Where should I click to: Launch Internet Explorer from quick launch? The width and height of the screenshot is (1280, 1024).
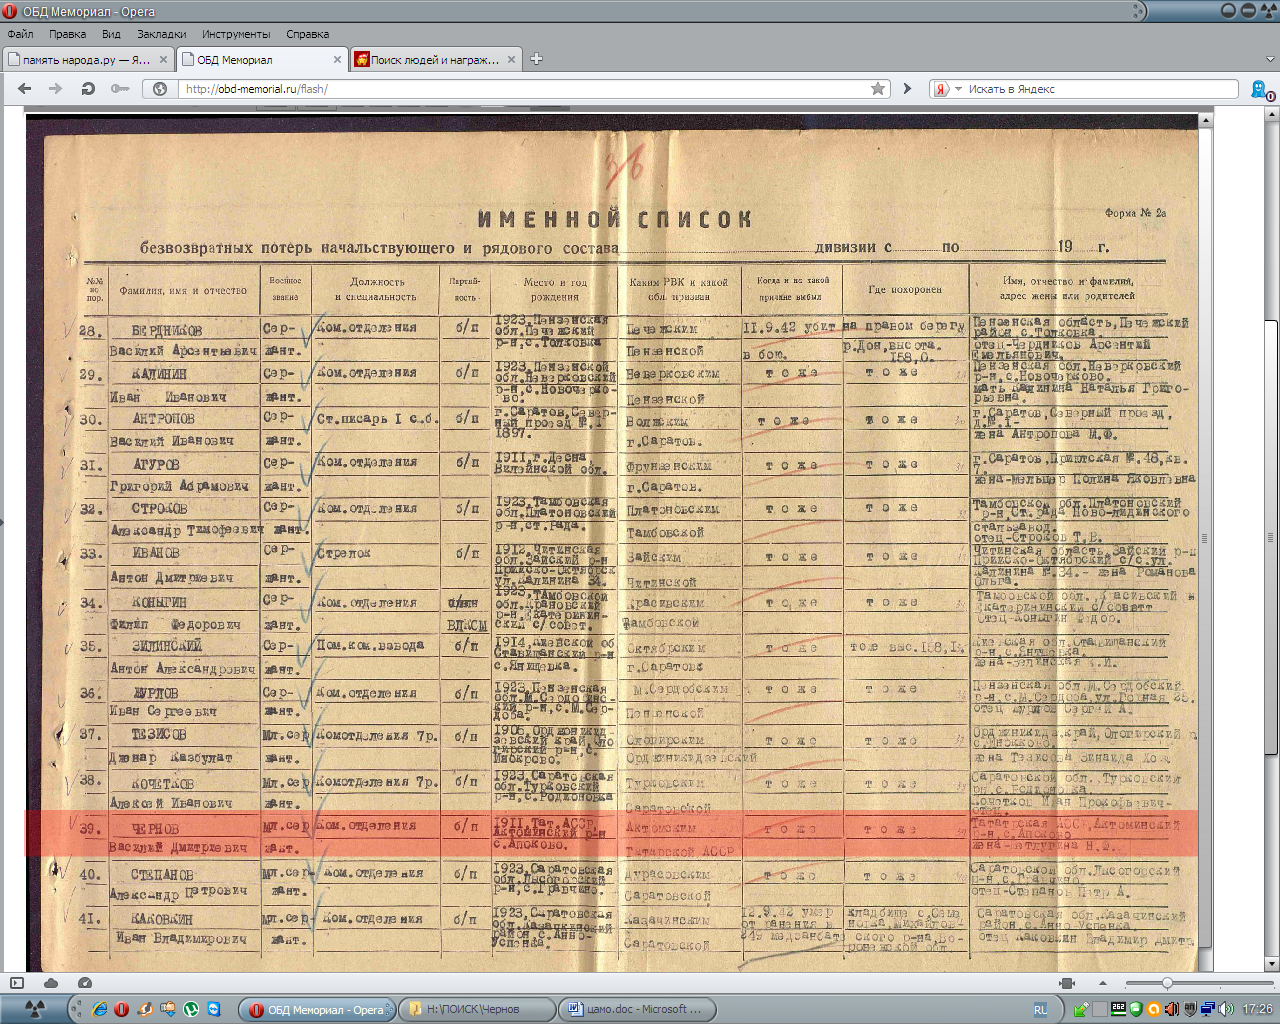tap(99, 1009)
